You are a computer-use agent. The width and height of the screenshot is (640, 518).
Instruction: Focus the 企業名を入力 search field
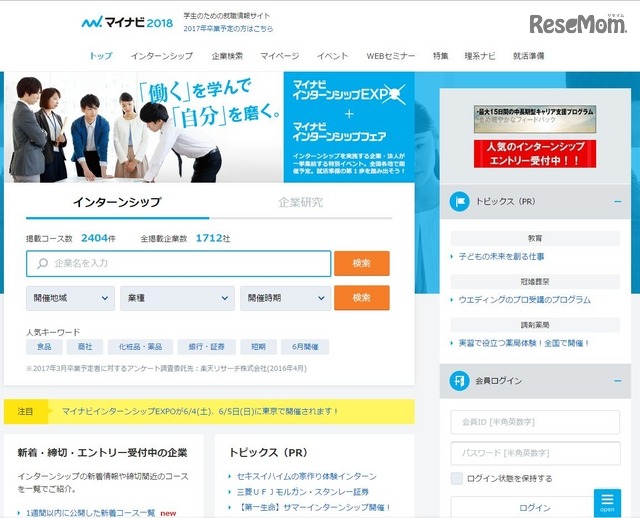pos(178,263)
